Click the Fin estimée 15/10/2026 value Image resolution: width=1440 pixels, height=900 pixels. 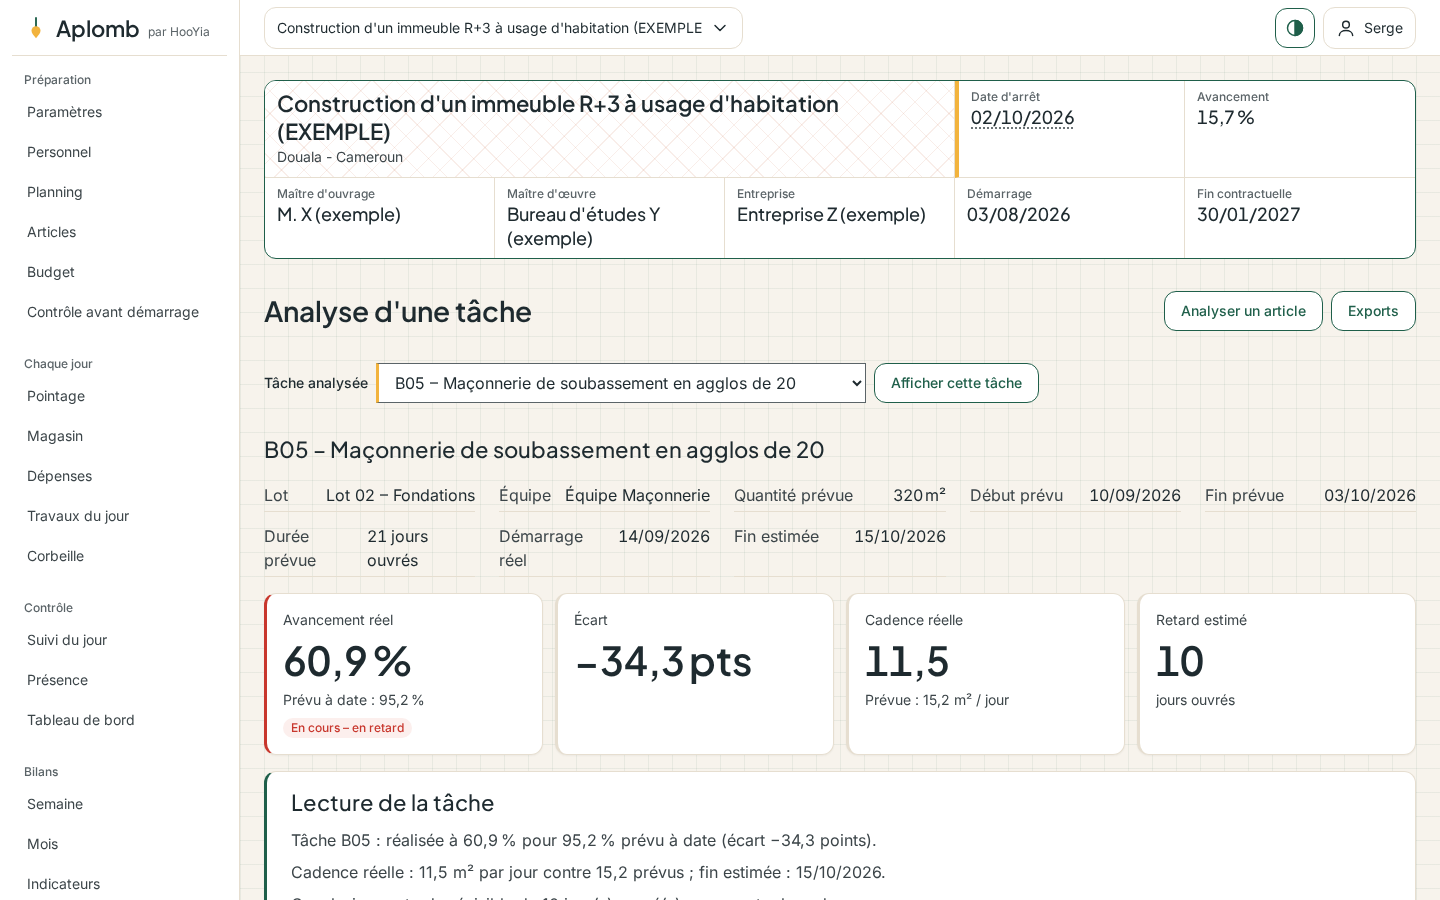coord(900,536)
